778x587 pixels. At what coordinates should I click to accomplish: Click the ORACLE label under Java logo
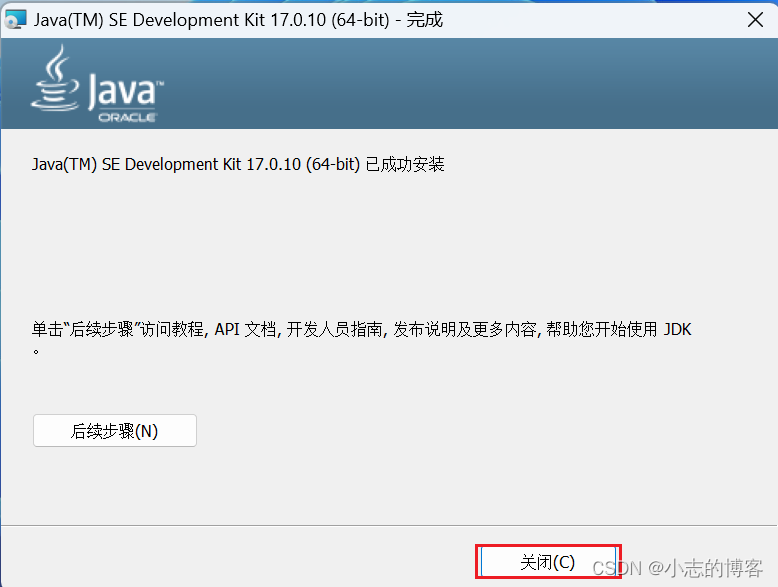pos(127,117)
